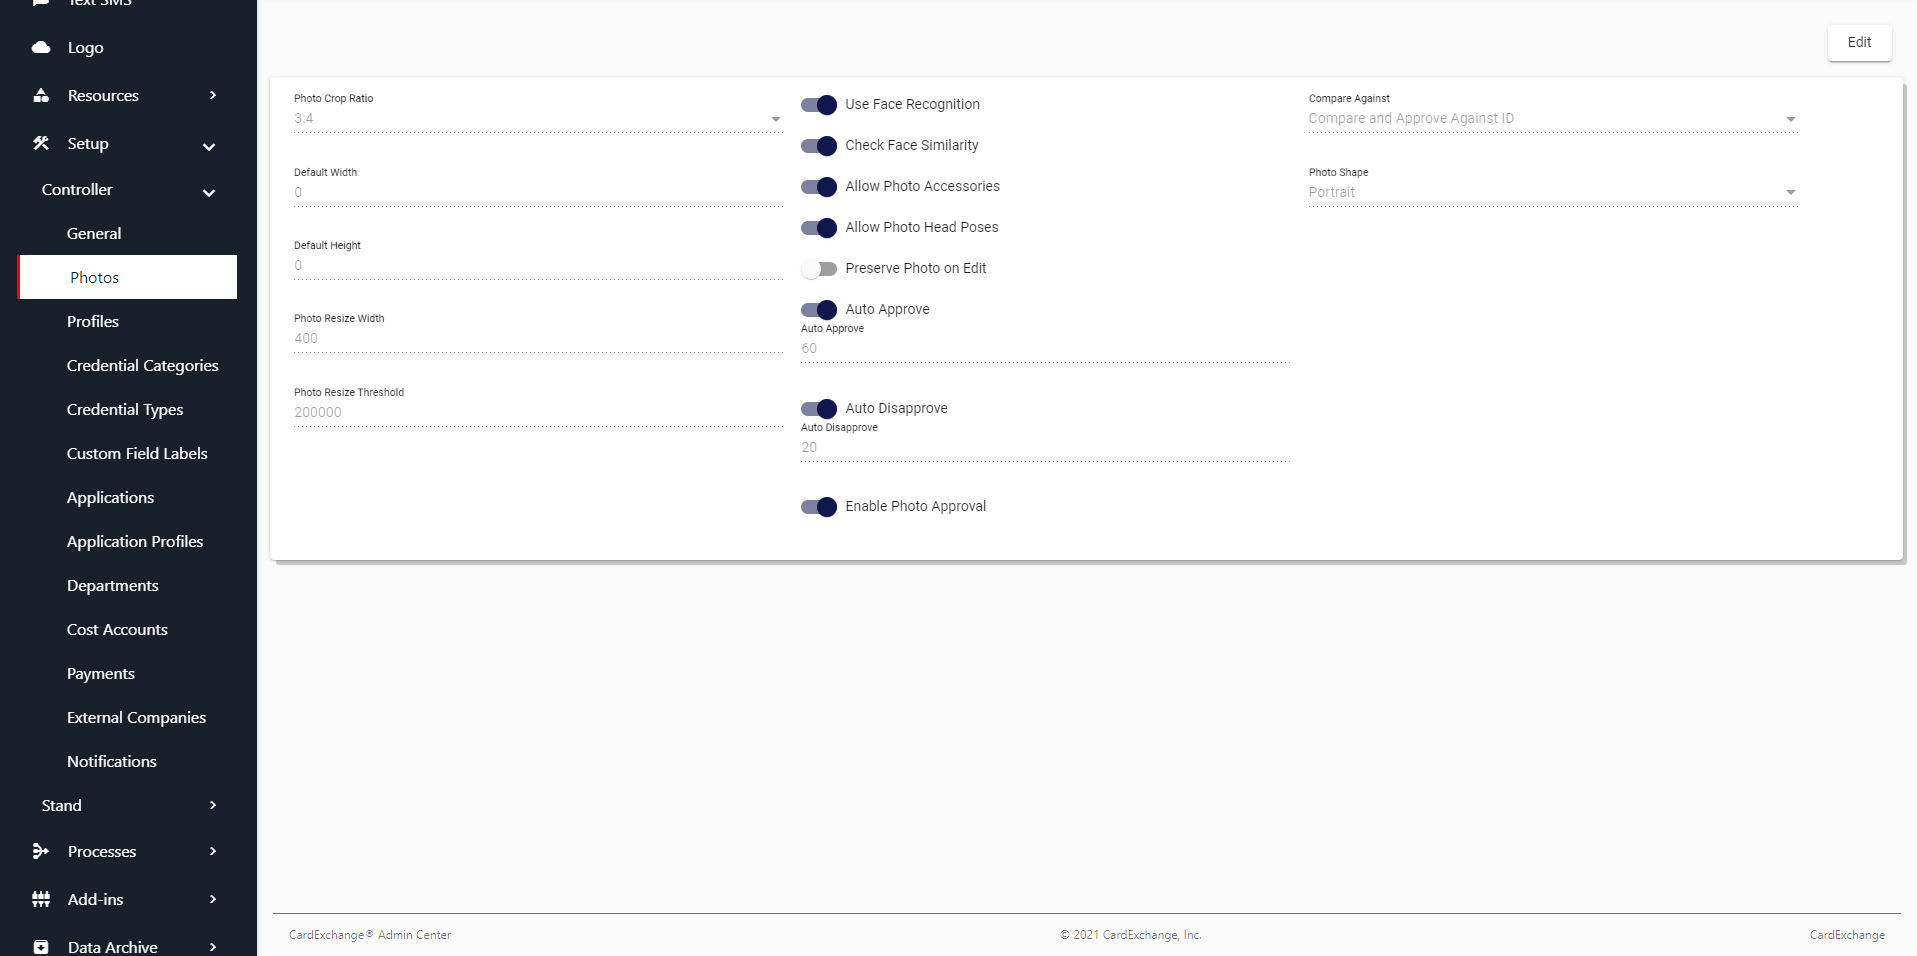Open the Photo Shape dropdown
1917x956 pixels.
[1552, 193]
